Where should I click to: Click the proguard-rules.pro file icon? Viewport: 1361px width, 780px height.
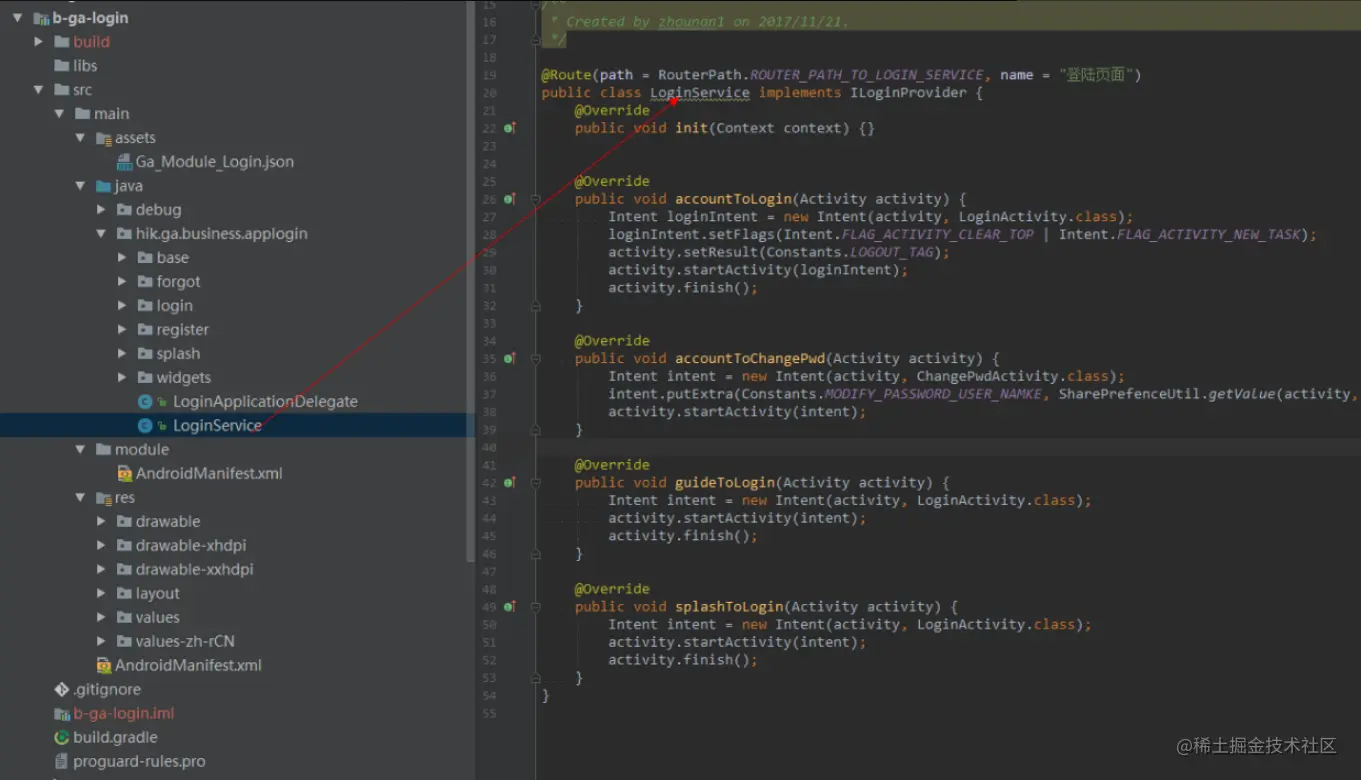[62, 762]
